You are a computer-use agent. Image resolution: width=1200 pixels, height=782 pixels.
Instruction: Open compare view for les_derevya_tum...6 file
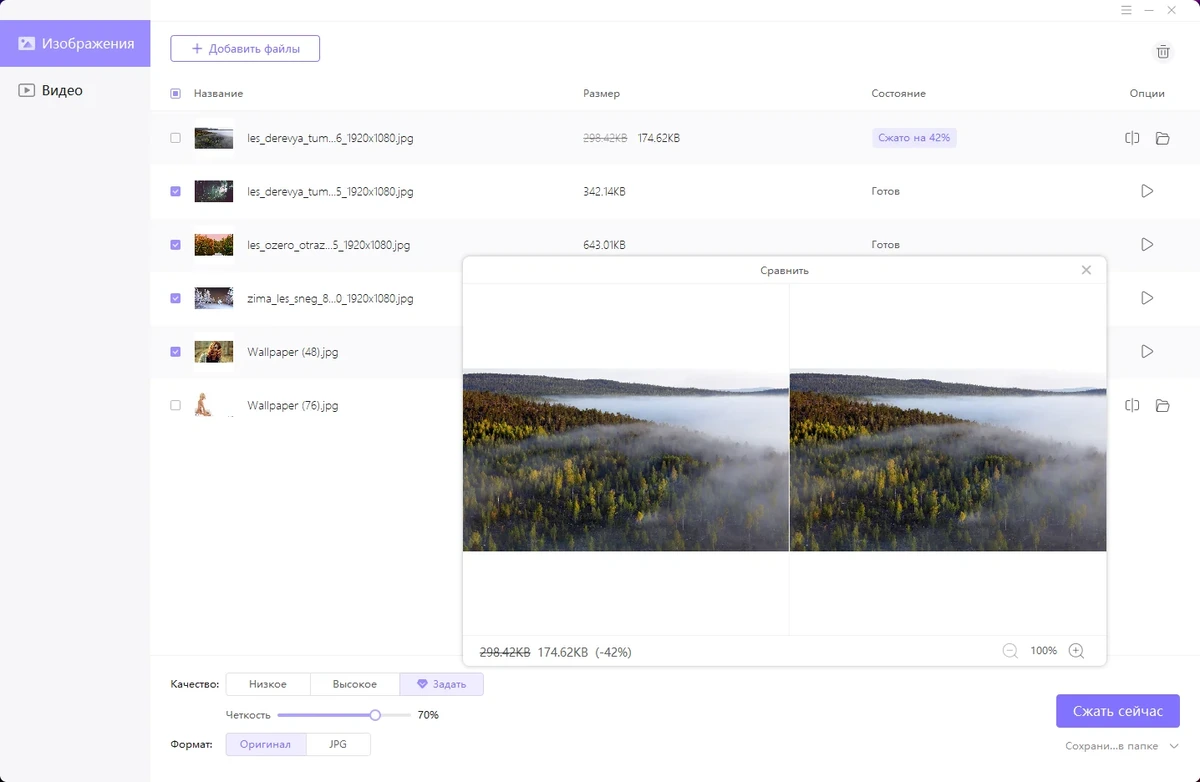[x=1132, y=138]
